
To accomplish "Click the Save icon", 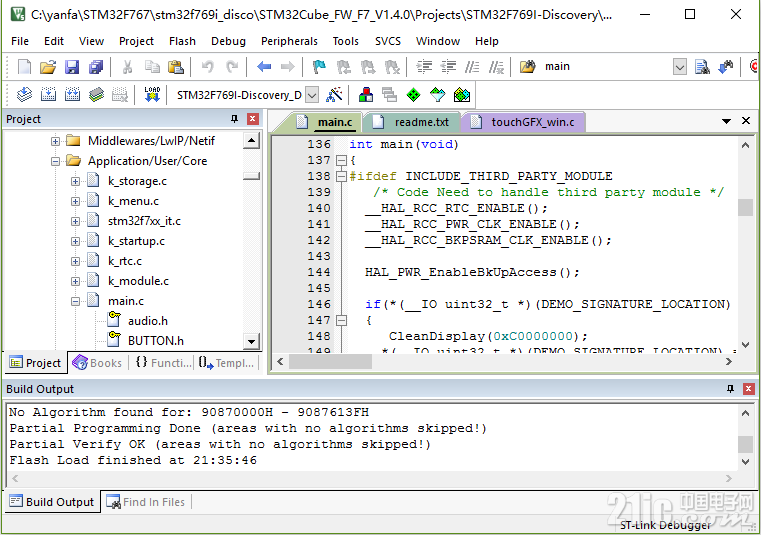I will [x=72, y=67].
